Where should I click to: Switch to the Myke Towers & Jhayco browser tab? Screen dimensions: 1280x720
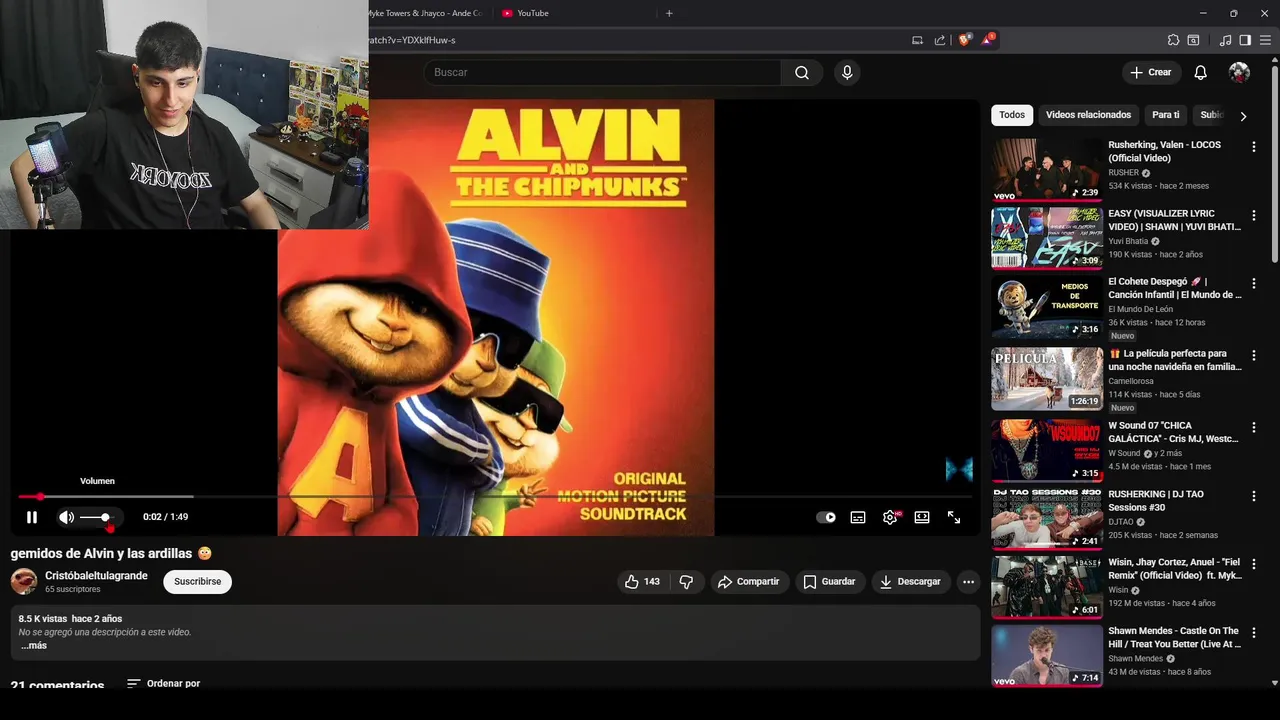pyautogui.click(x=425, y=13)
